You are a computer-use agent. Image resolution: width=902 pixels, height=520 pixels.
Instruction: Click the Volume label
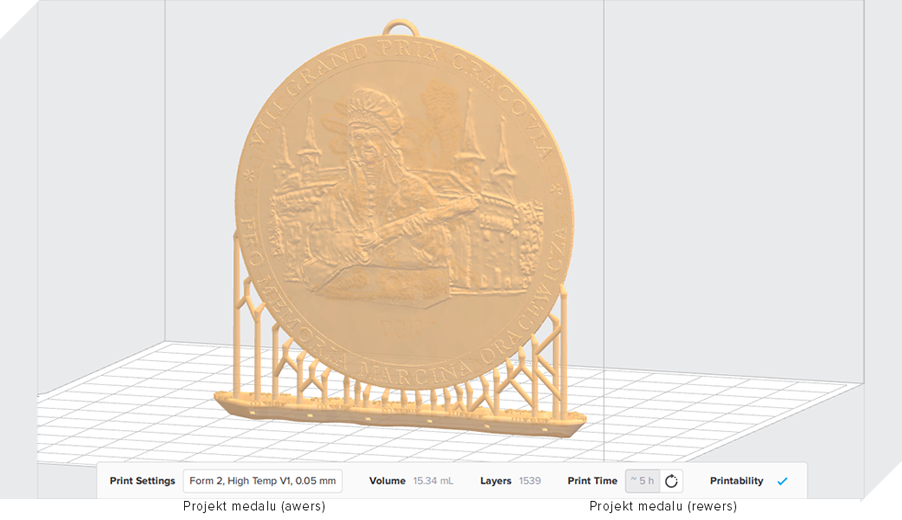[387, 481]
